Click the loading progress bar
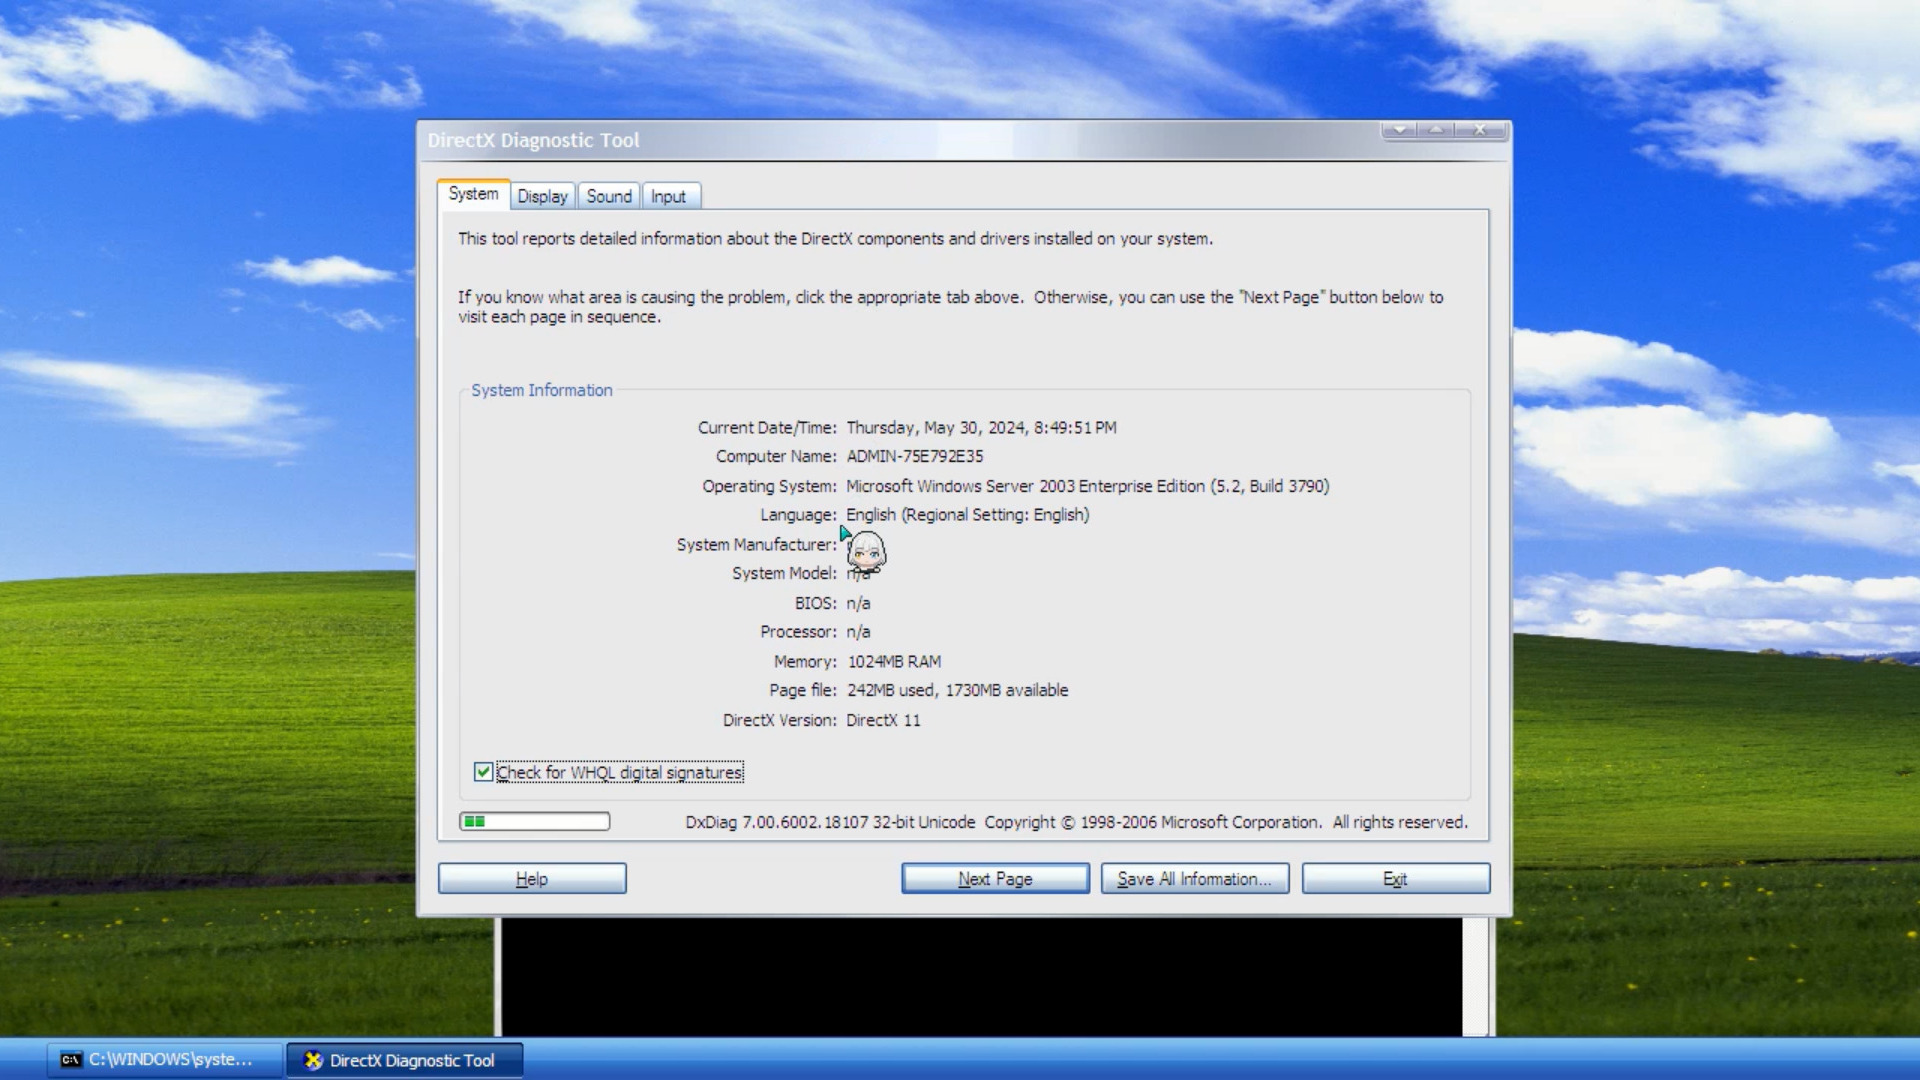Viewport: 1920px width, 1080px height. [535, 822]
